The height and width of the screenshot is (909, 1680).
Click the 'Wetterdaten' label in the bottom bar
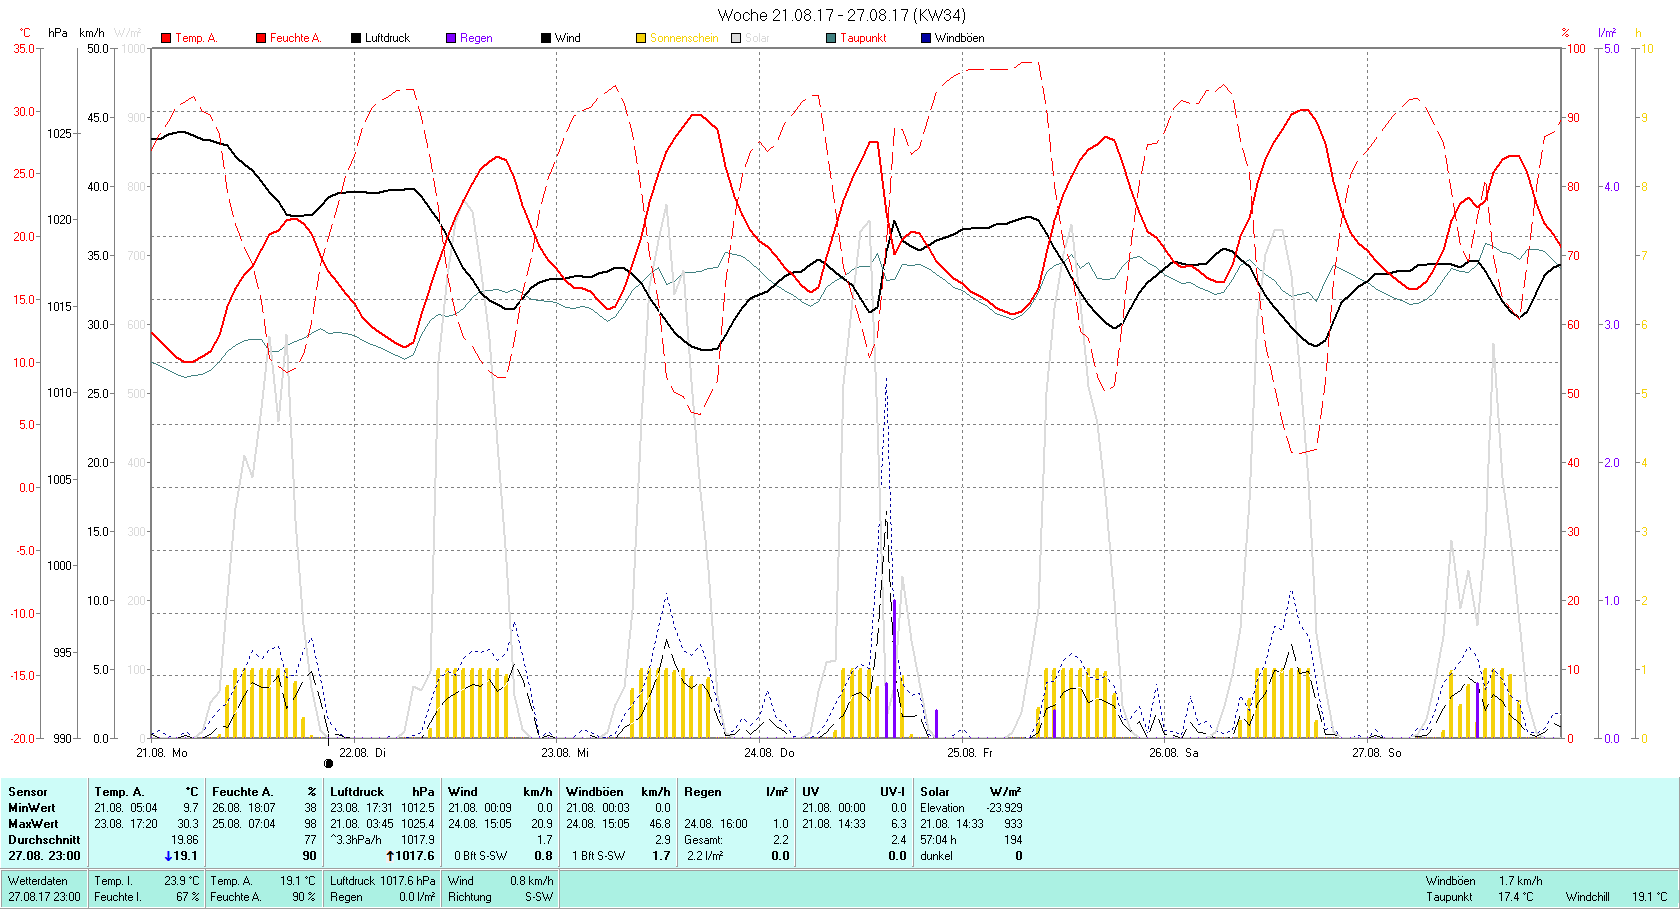(38, 881)
